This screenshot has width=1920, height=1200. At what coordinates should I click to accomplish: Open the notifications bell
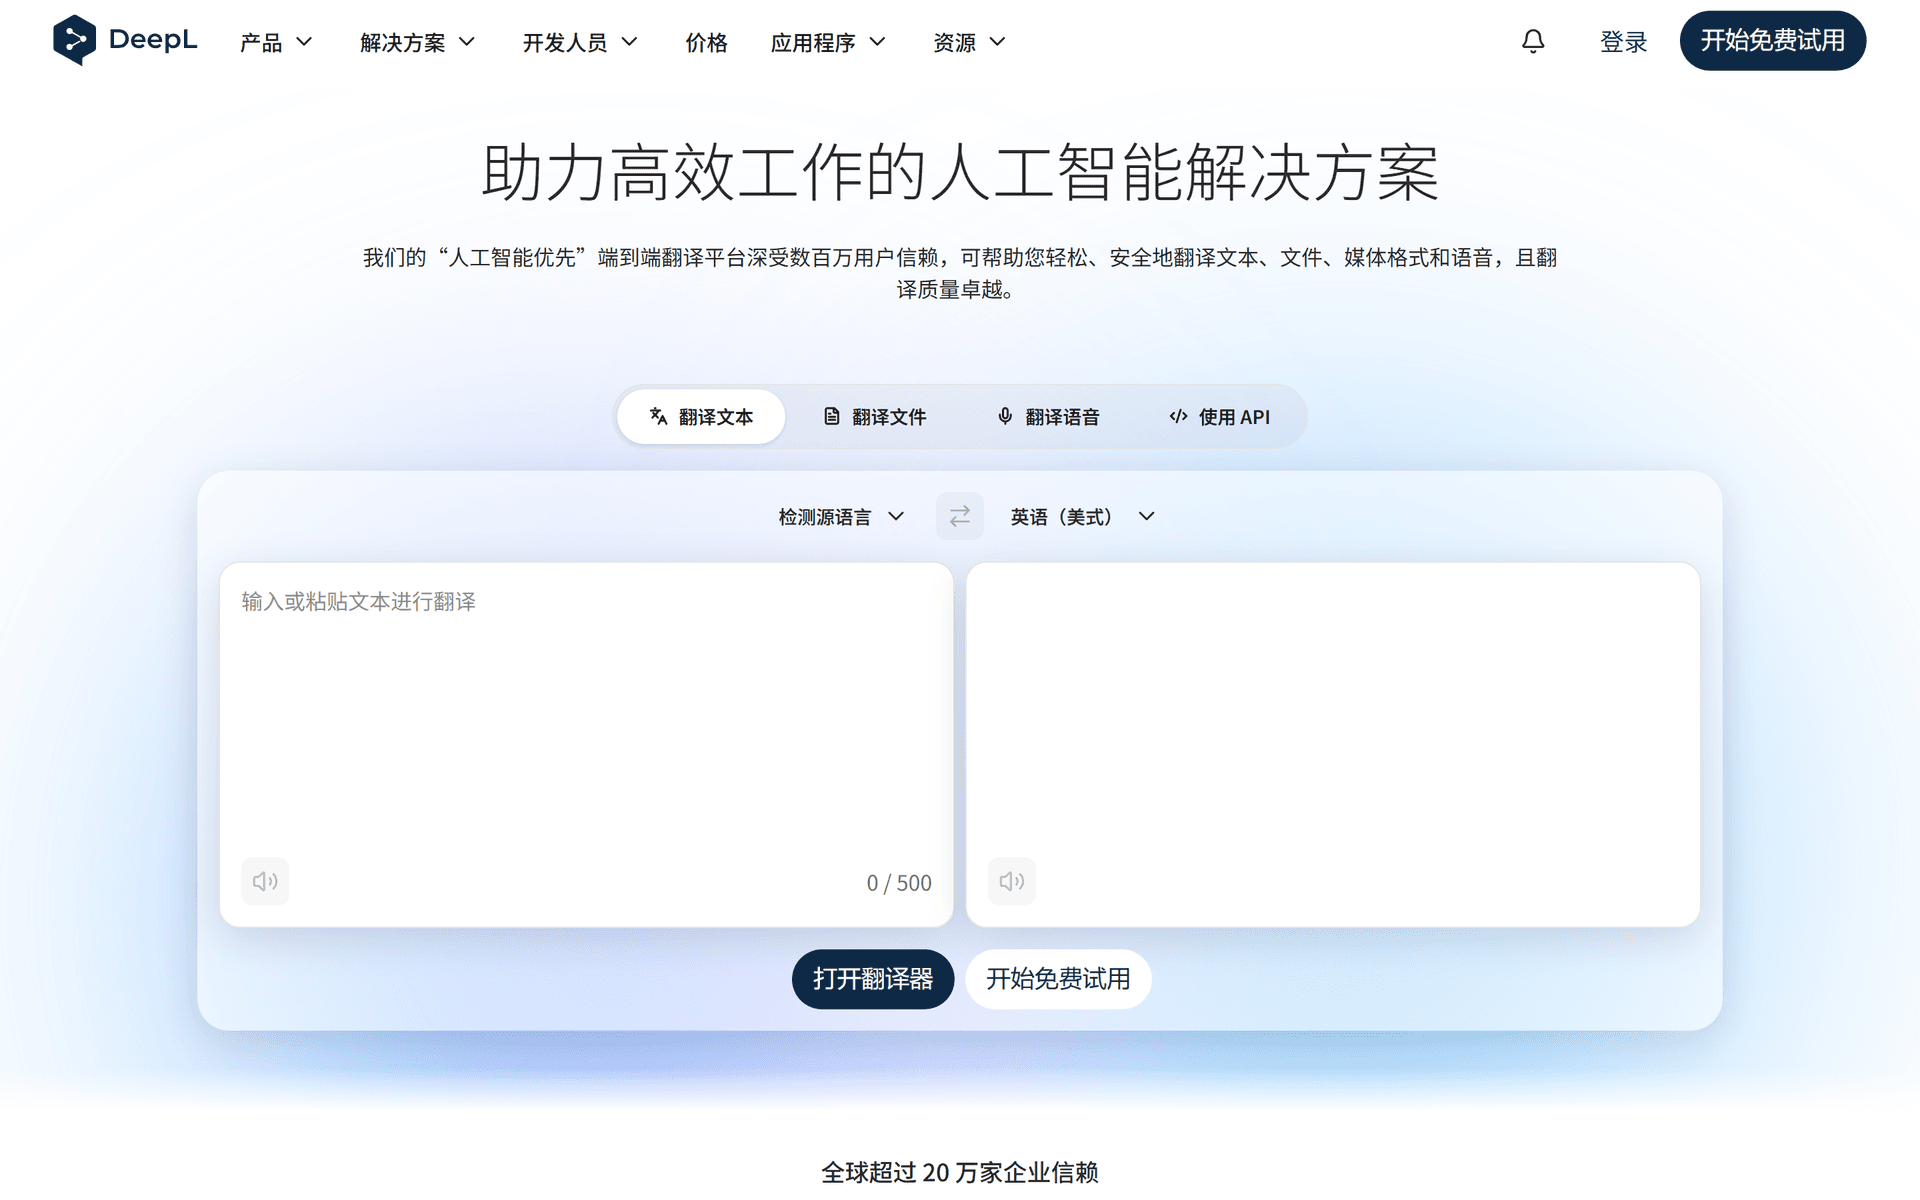(1533, 41)
